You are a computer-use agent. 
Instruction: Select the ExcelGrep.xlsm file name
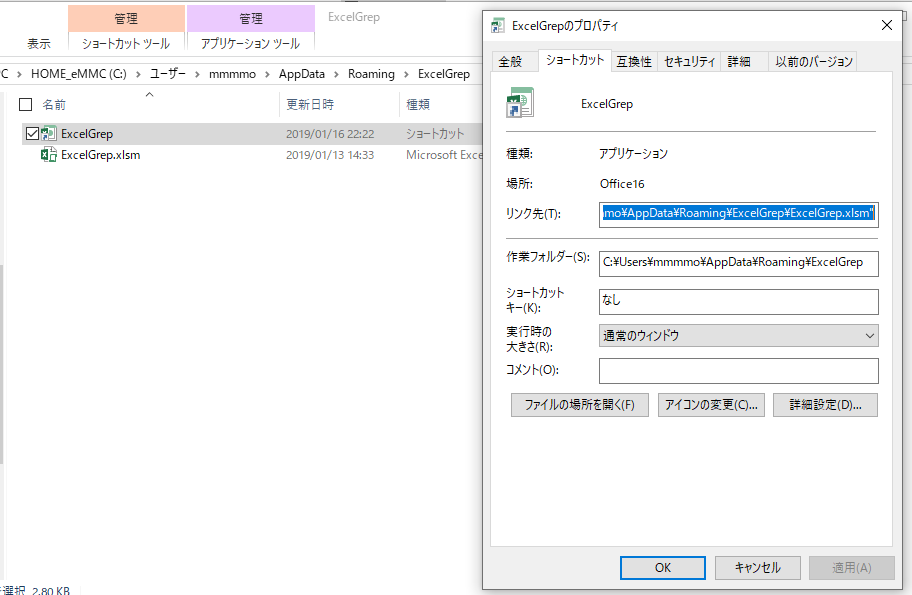pyautogui.click(x=101, y=155)
